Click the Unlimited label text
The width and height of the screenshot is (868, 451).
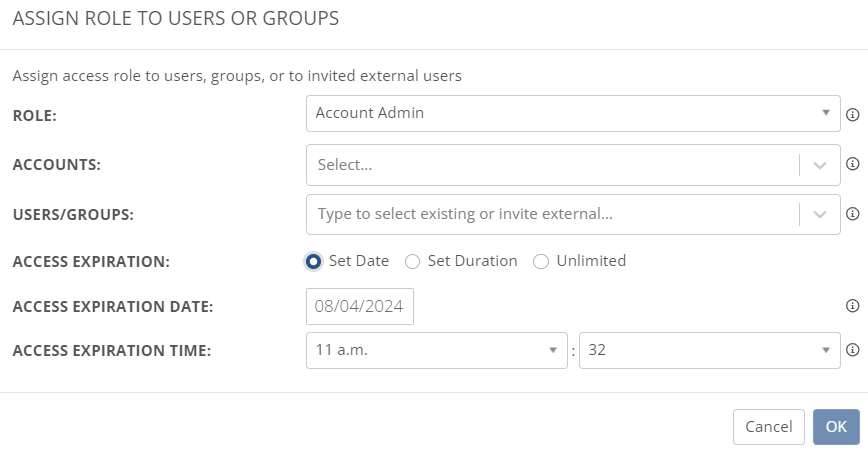pos(591,261)
